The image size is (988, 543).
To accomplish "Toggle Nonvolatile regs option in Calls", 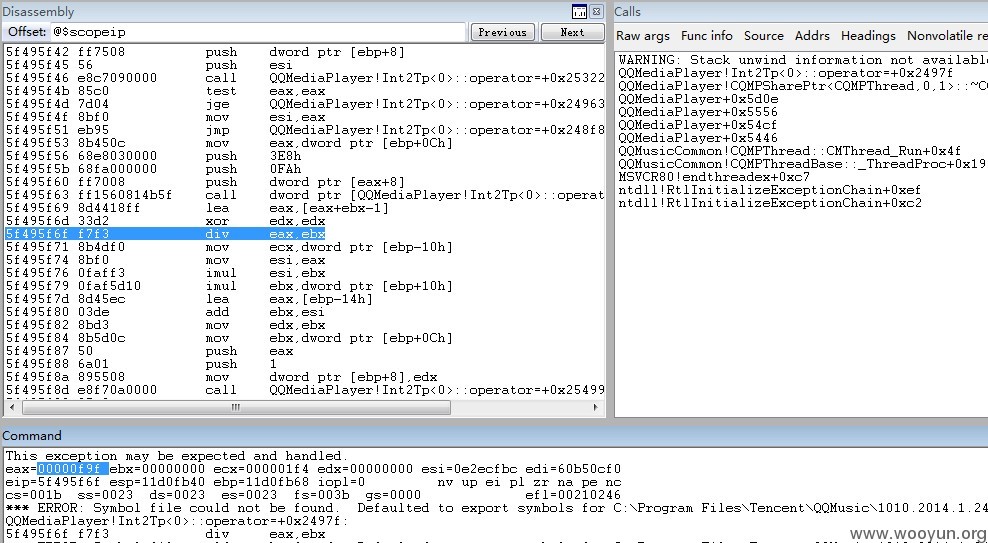I will point(947,36).
